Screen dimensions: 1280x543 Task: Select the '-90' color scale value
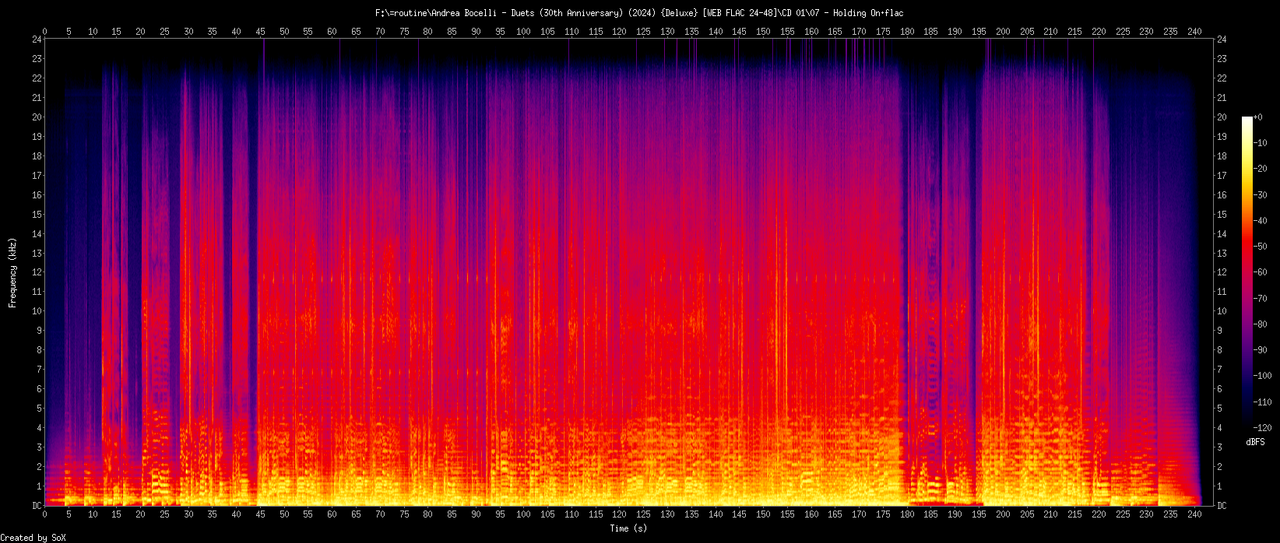1263,350
